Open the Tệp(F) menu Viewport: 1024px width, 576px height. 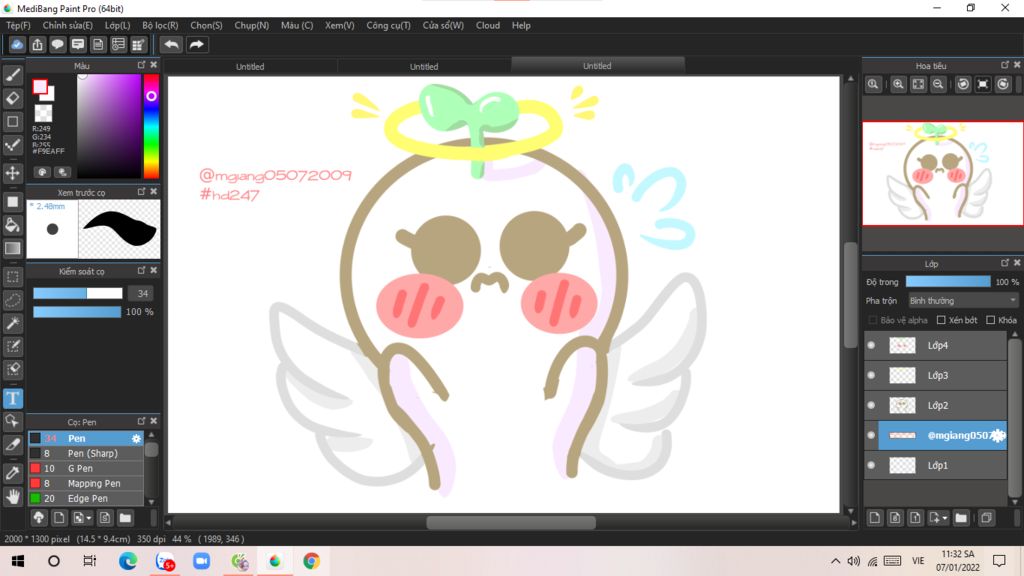(18, 25)
